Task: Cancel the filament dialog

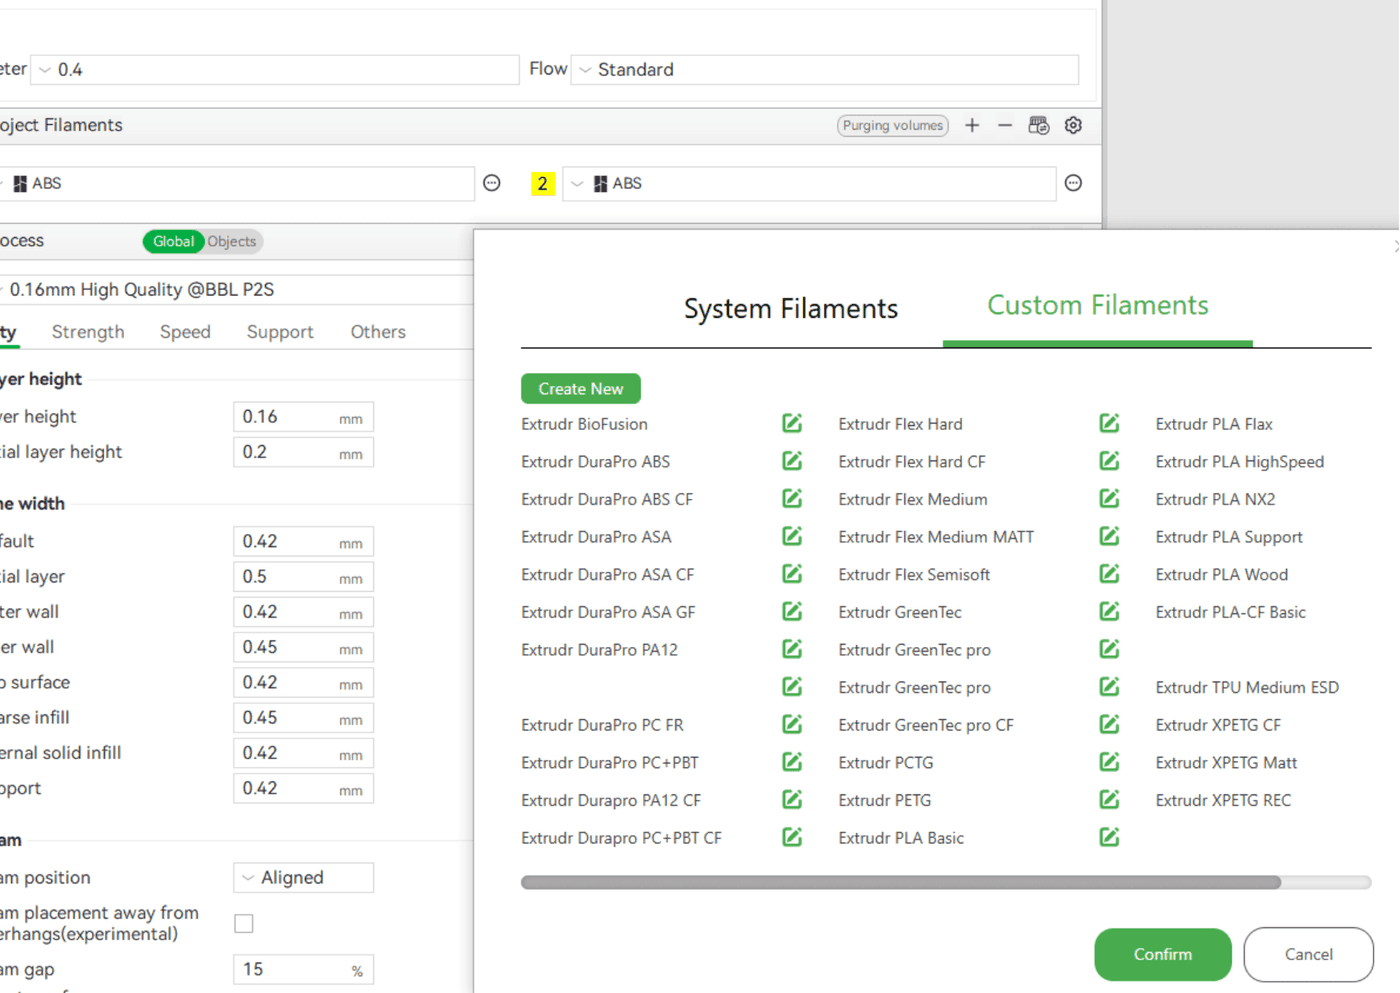Action: (x=1308, y=954)
